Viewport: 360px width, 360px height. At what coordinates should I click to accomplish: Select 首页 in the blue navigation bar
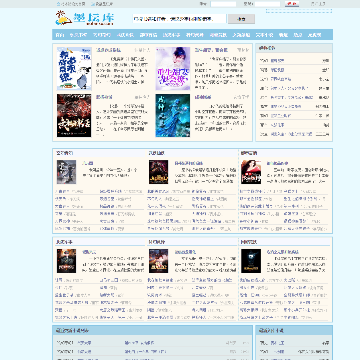pyautogui.click(x=60, y=35)
